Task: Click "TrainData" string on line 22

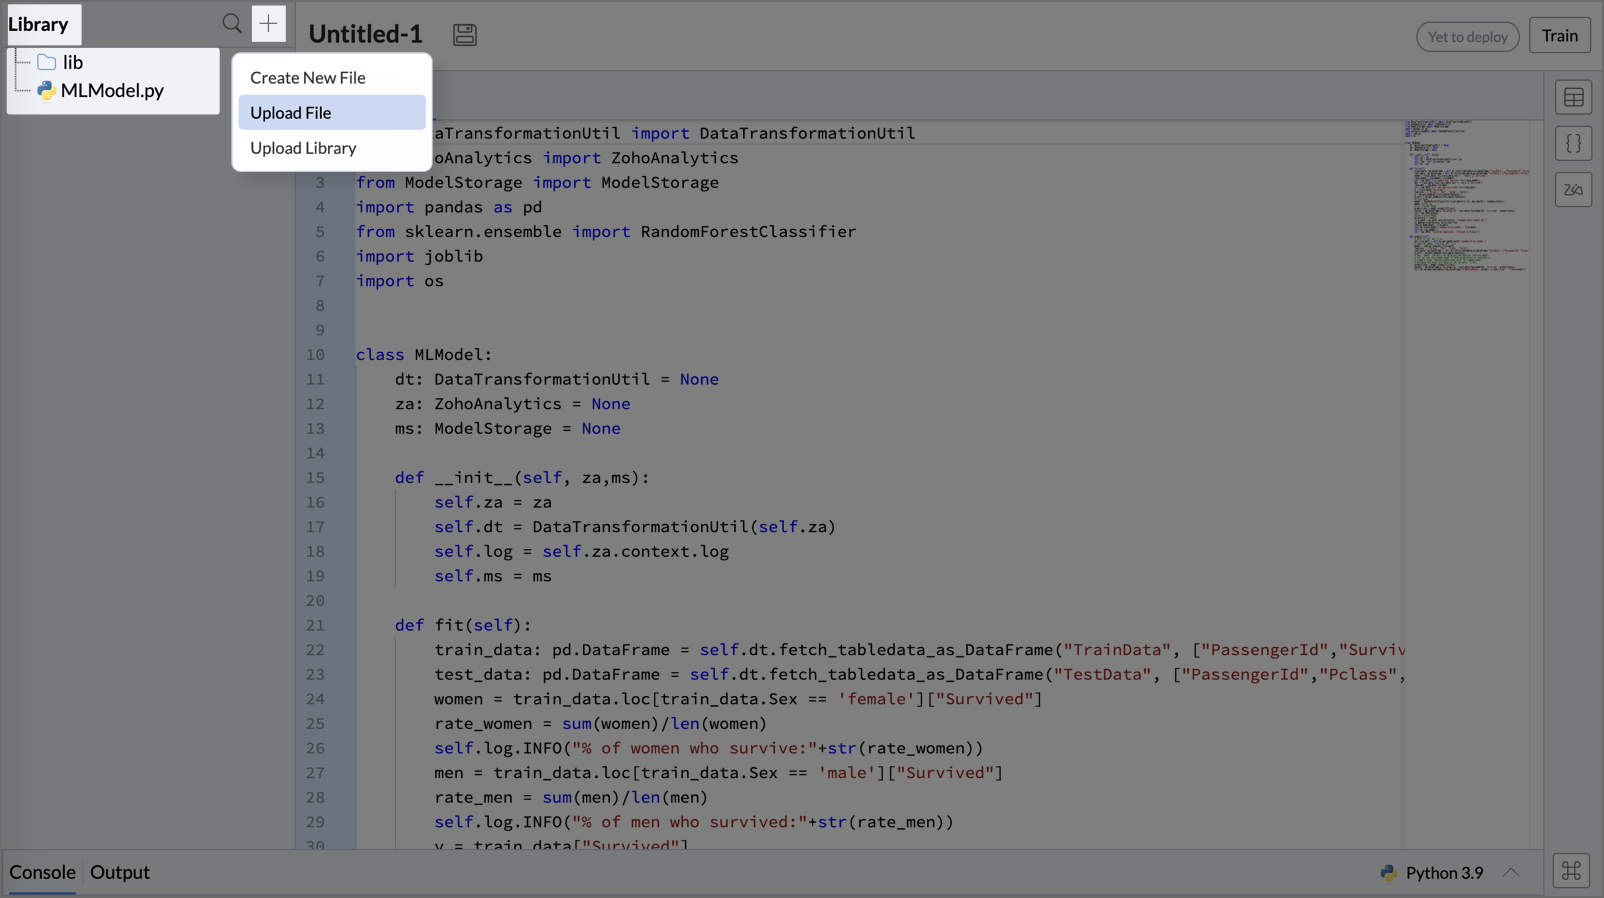Action: (x=1116, y=650)
